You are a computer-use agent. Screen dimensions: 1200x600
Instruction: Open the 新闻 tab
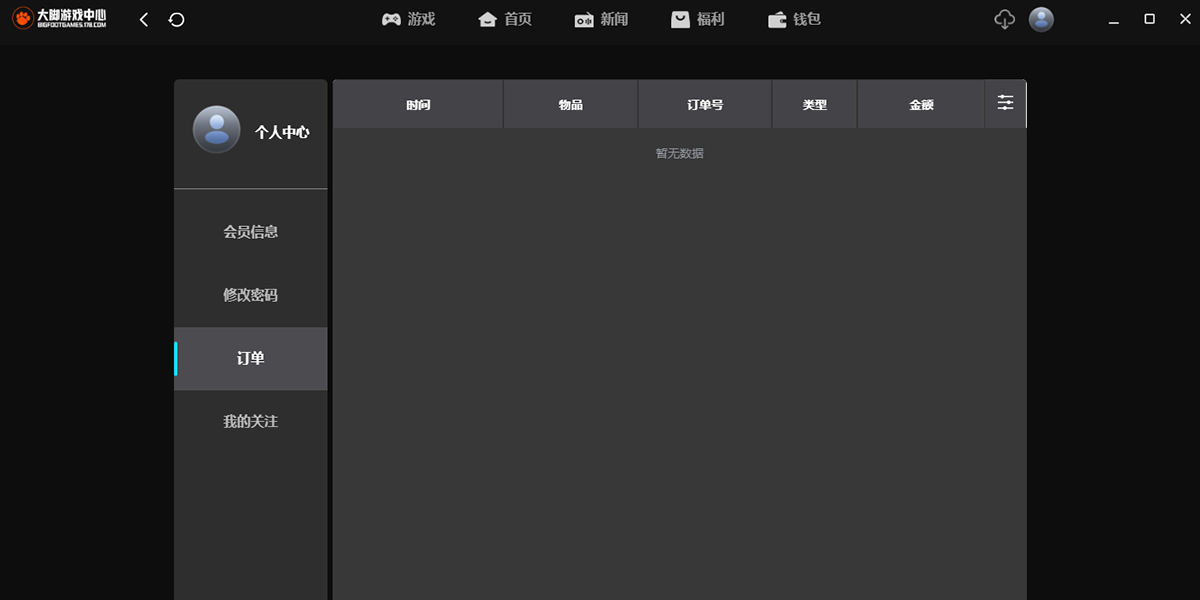pyautogui.click(x=601, y=19)
